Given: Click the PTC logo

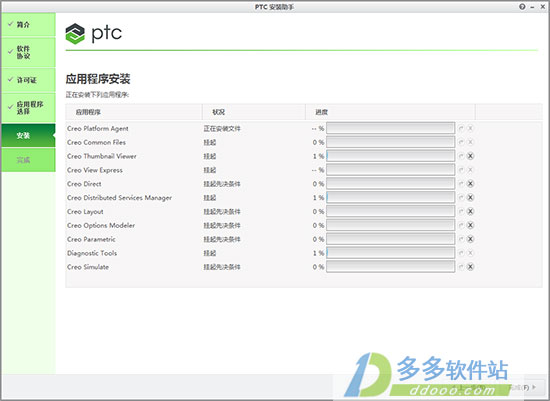Looking at the screenshot, I should pyautogui.click(x=94, y=34).
